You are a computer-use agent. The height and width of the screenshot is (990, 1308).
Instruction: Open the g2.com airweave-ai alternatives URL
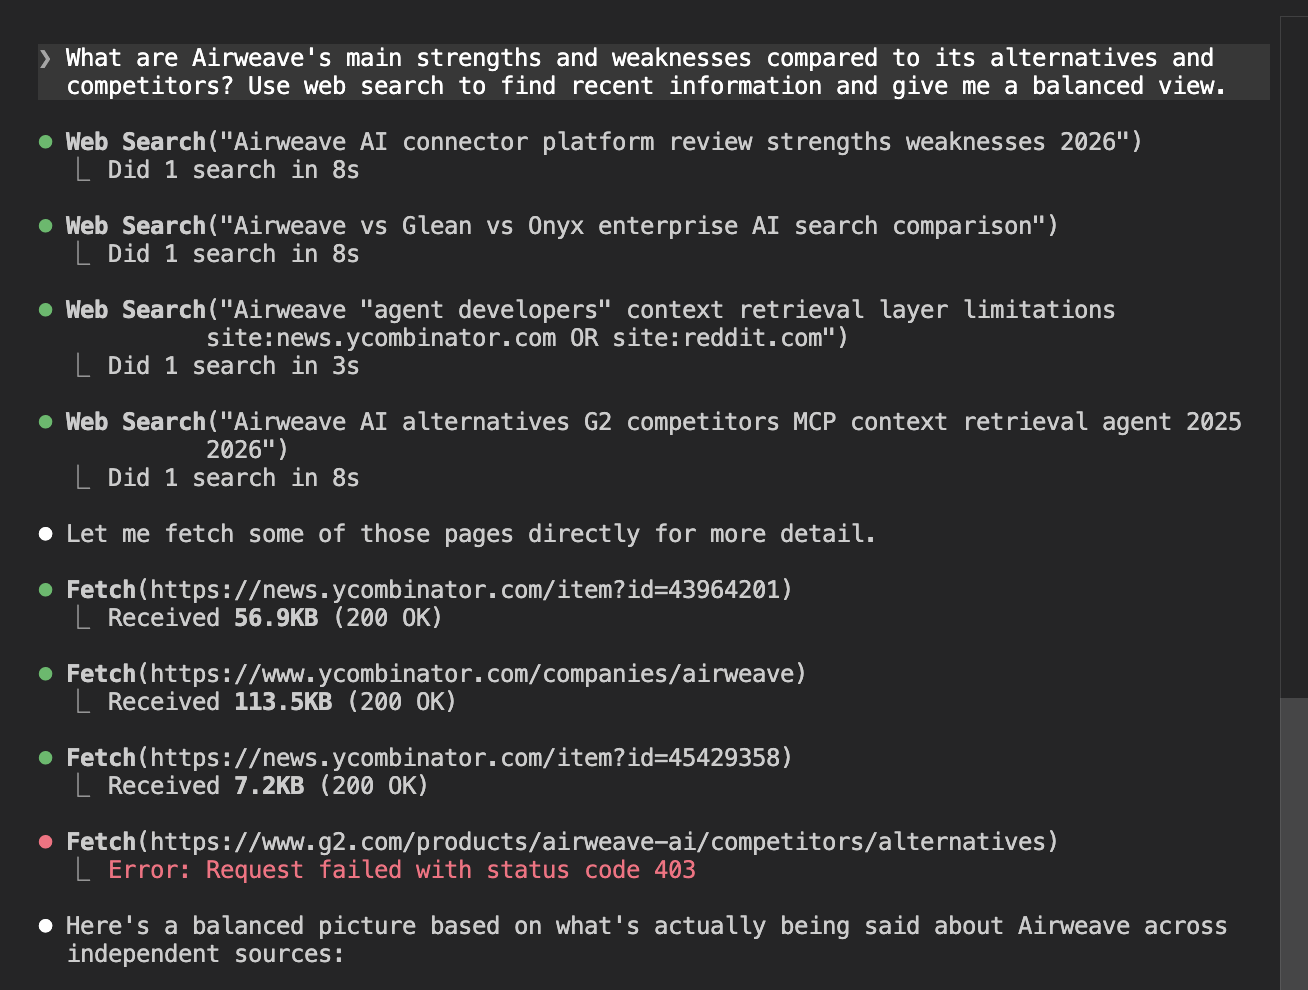(x=603, y=842)
